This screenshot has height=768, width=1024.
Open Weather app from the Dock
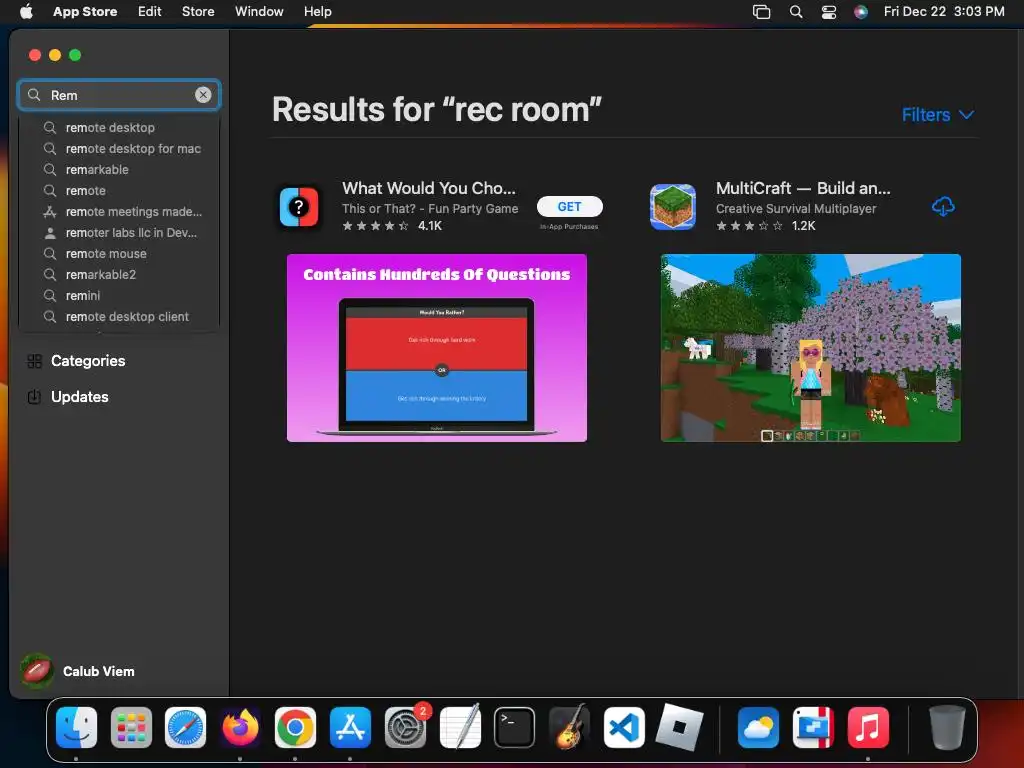(758, 727)
